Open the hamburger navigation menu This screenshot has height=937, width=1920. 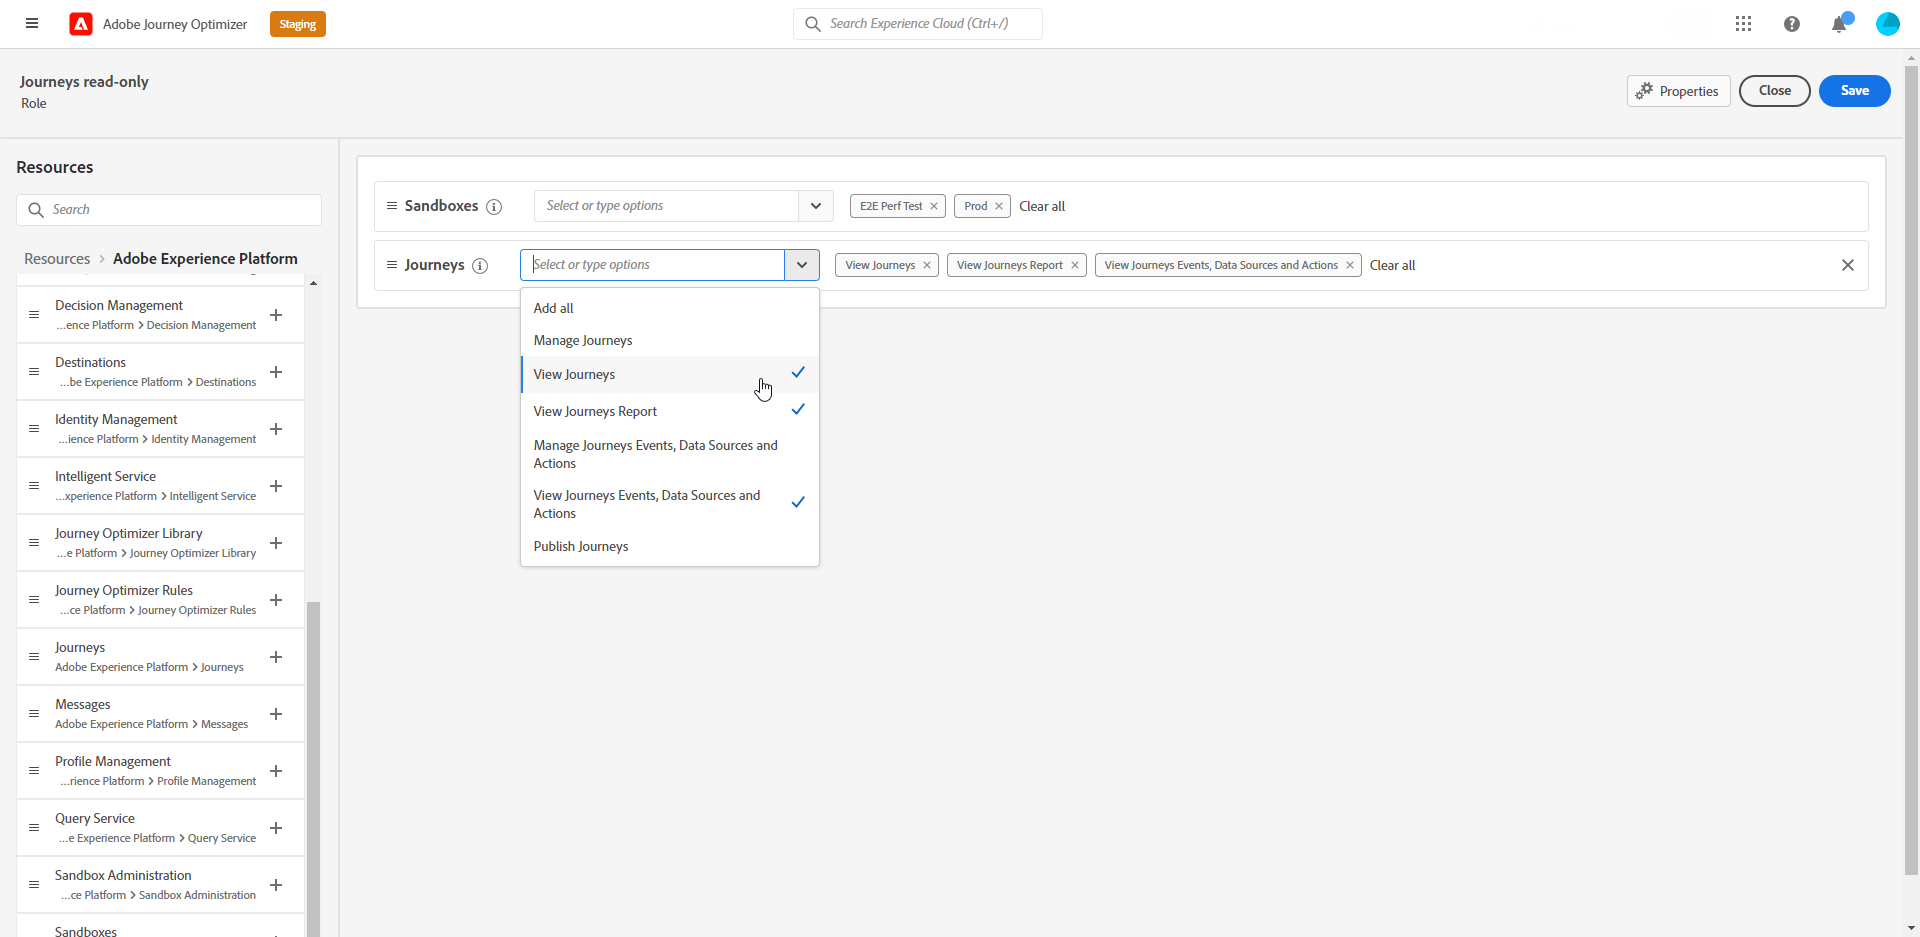click(32, 23)
